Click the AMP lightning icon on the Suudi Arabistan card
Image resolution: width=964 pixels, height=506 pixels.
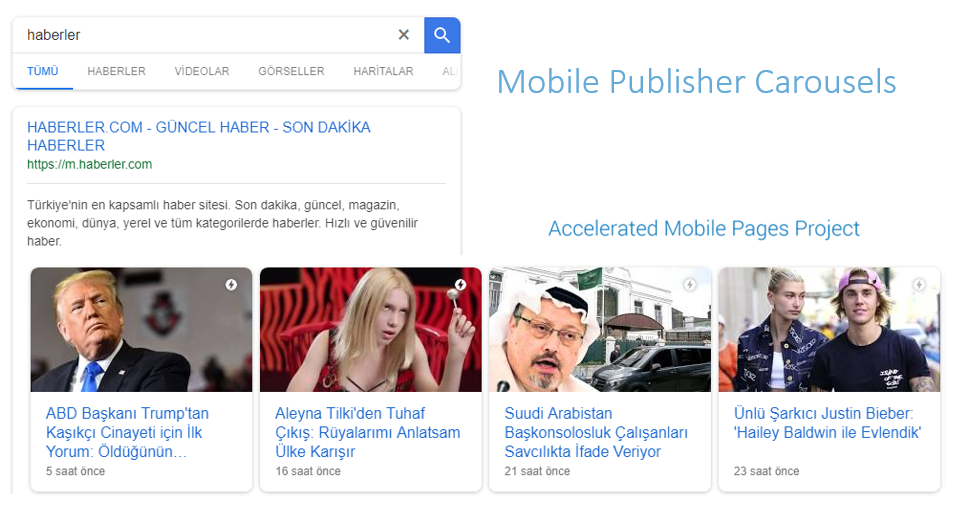[x=690, y=285]
